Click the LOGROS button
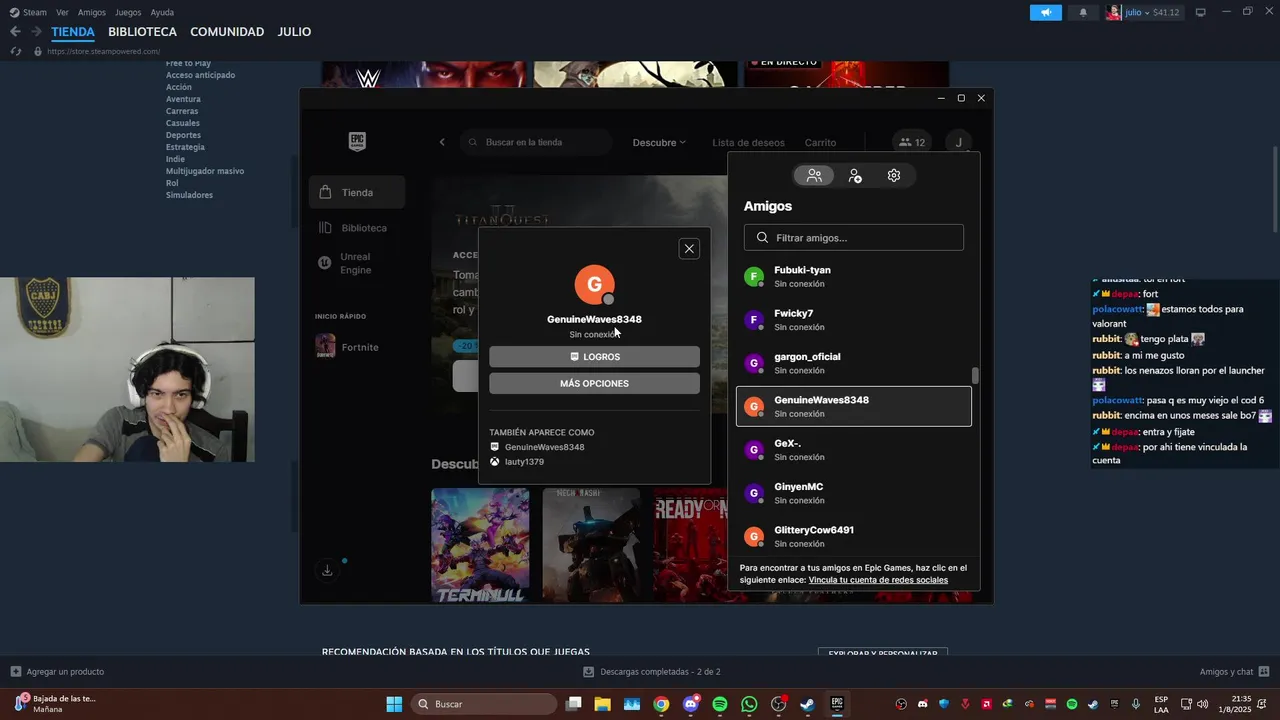1280x720 pixels. click(594, 357)
